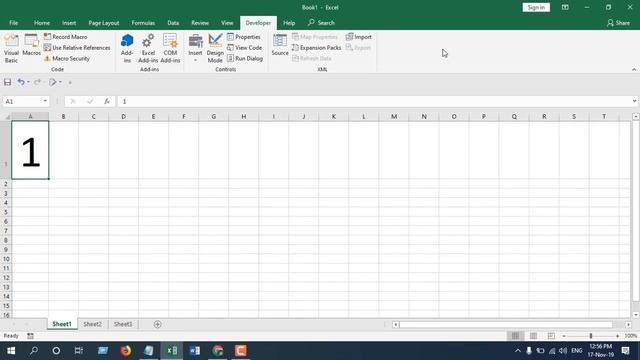Open the taskbar Task View
The height and width of the screenshot is (360, 640).
point(79,351)
